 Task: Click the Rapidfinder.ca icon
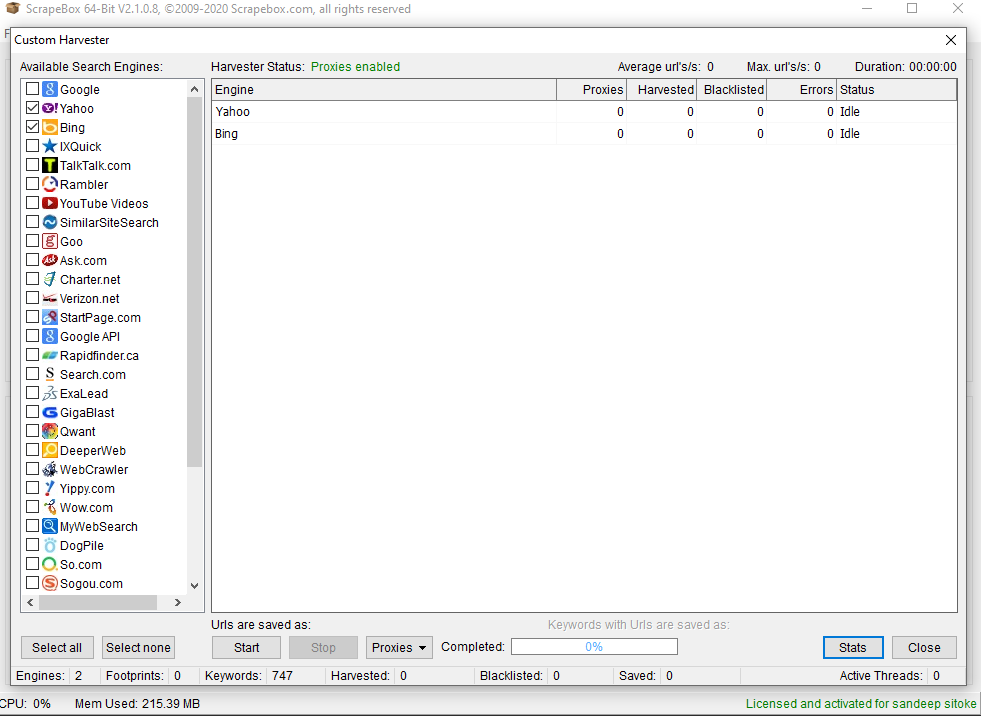point(50,355)
